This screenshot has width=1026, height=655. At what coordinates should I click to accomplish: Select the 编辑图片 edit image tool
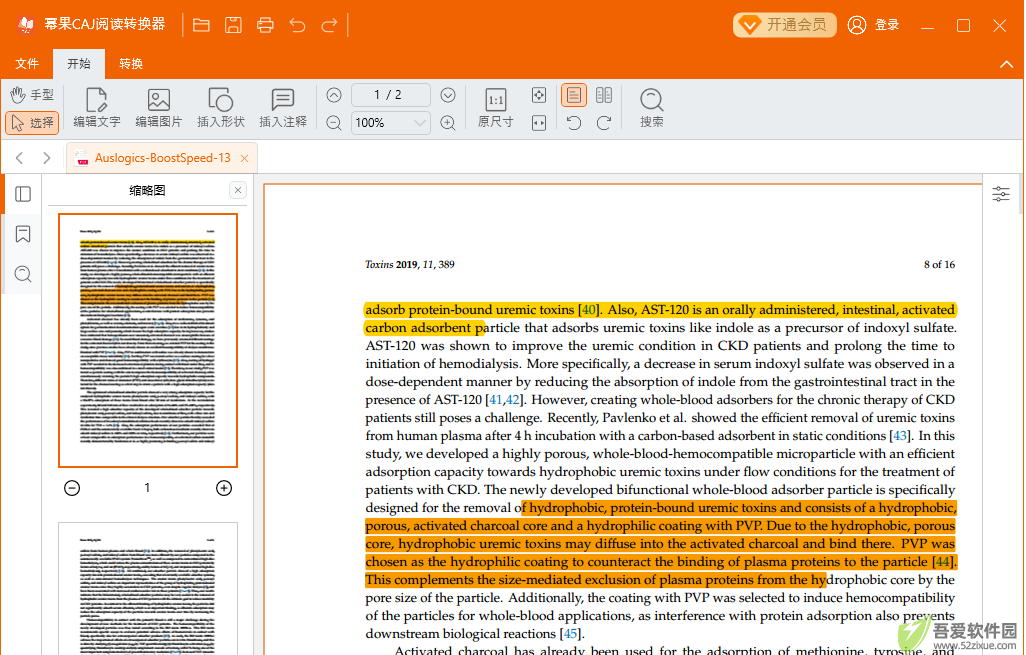pyautogui.click(x=158, y=108)
